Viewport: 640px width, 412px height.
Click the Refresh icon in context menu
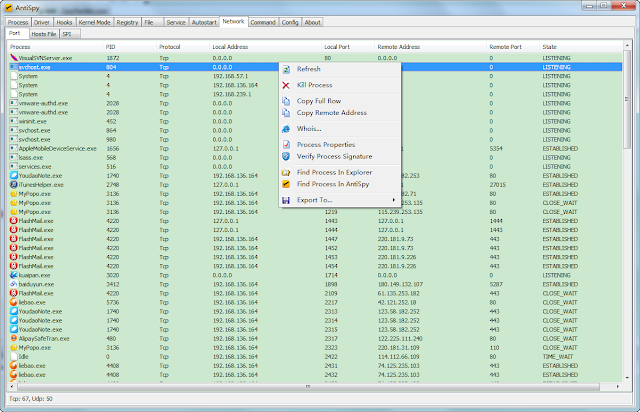(x=286, y=69)
